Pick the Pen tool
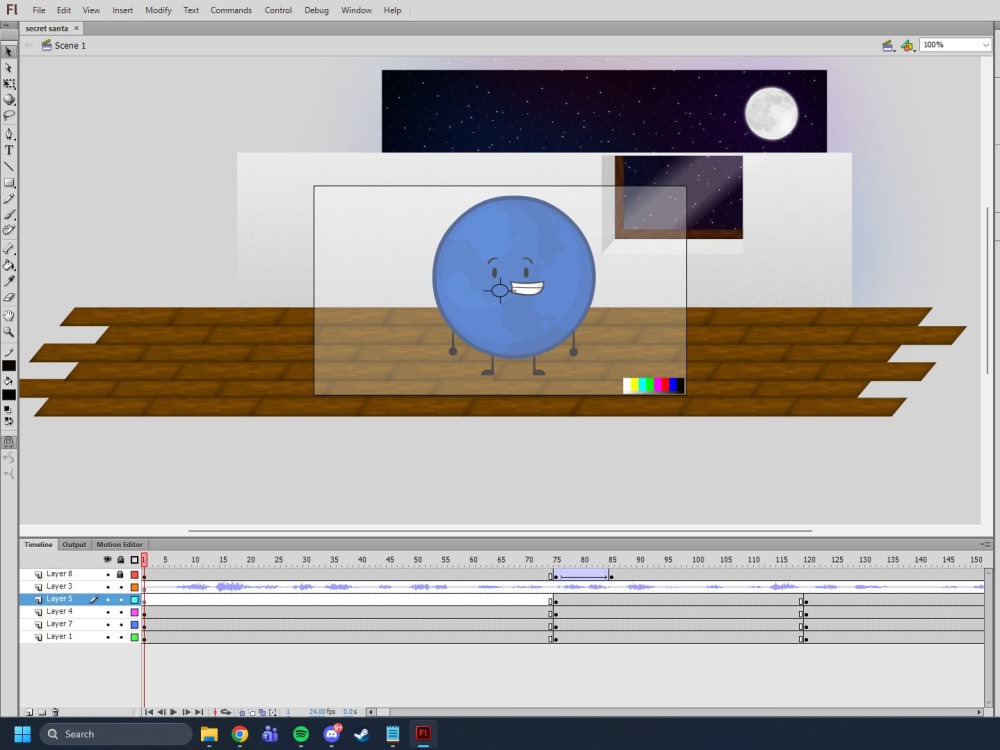This screenshot has width=1000, height=750. tap(11, 133)
